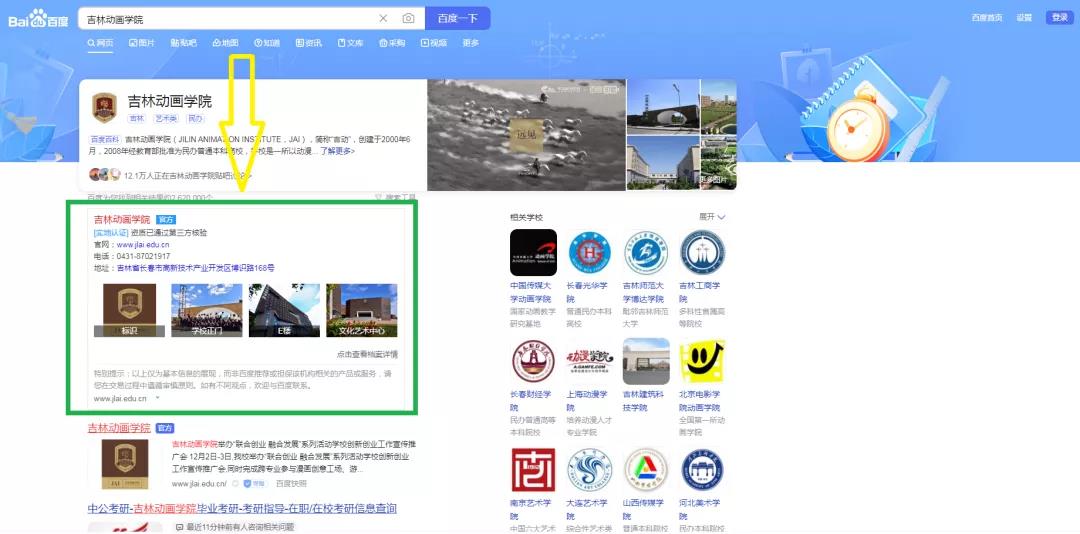Viewport: 1080px width, 534px height.
Task: Open 百度快照 for second result
Action: (291, 484)
